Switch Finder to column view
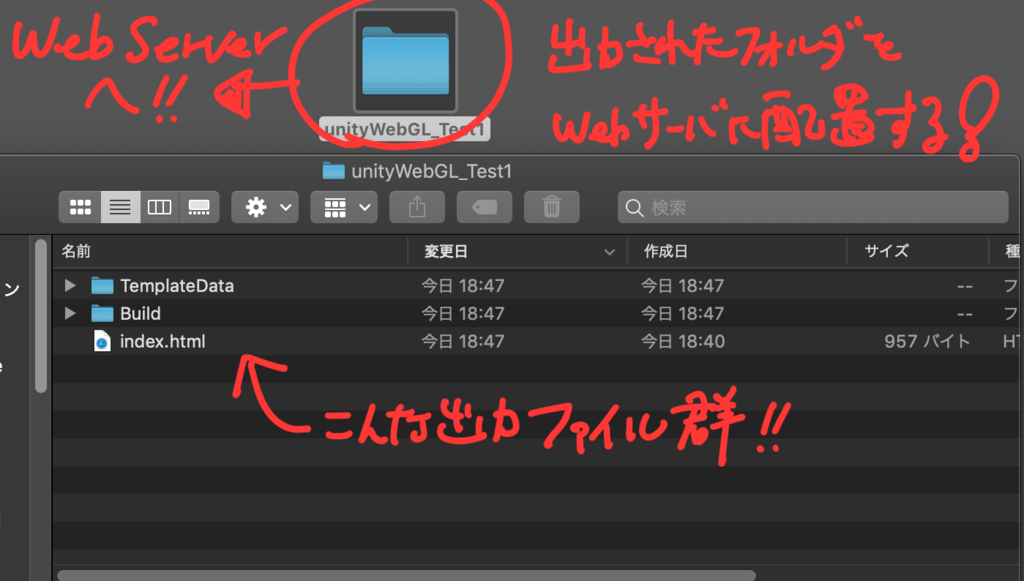The width and height of the screenshot is (1024, 581). 159,208
